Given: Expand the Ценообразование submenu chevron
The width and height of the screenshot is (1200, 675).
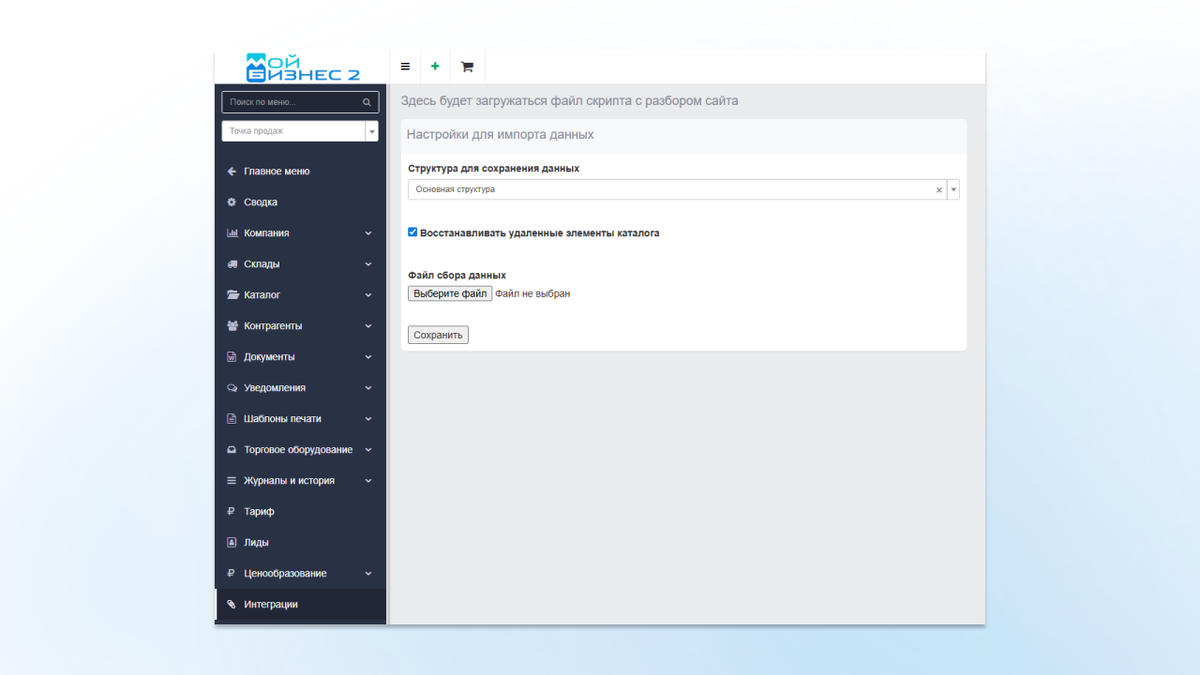Looking at the screenshot, I should 368,574.
